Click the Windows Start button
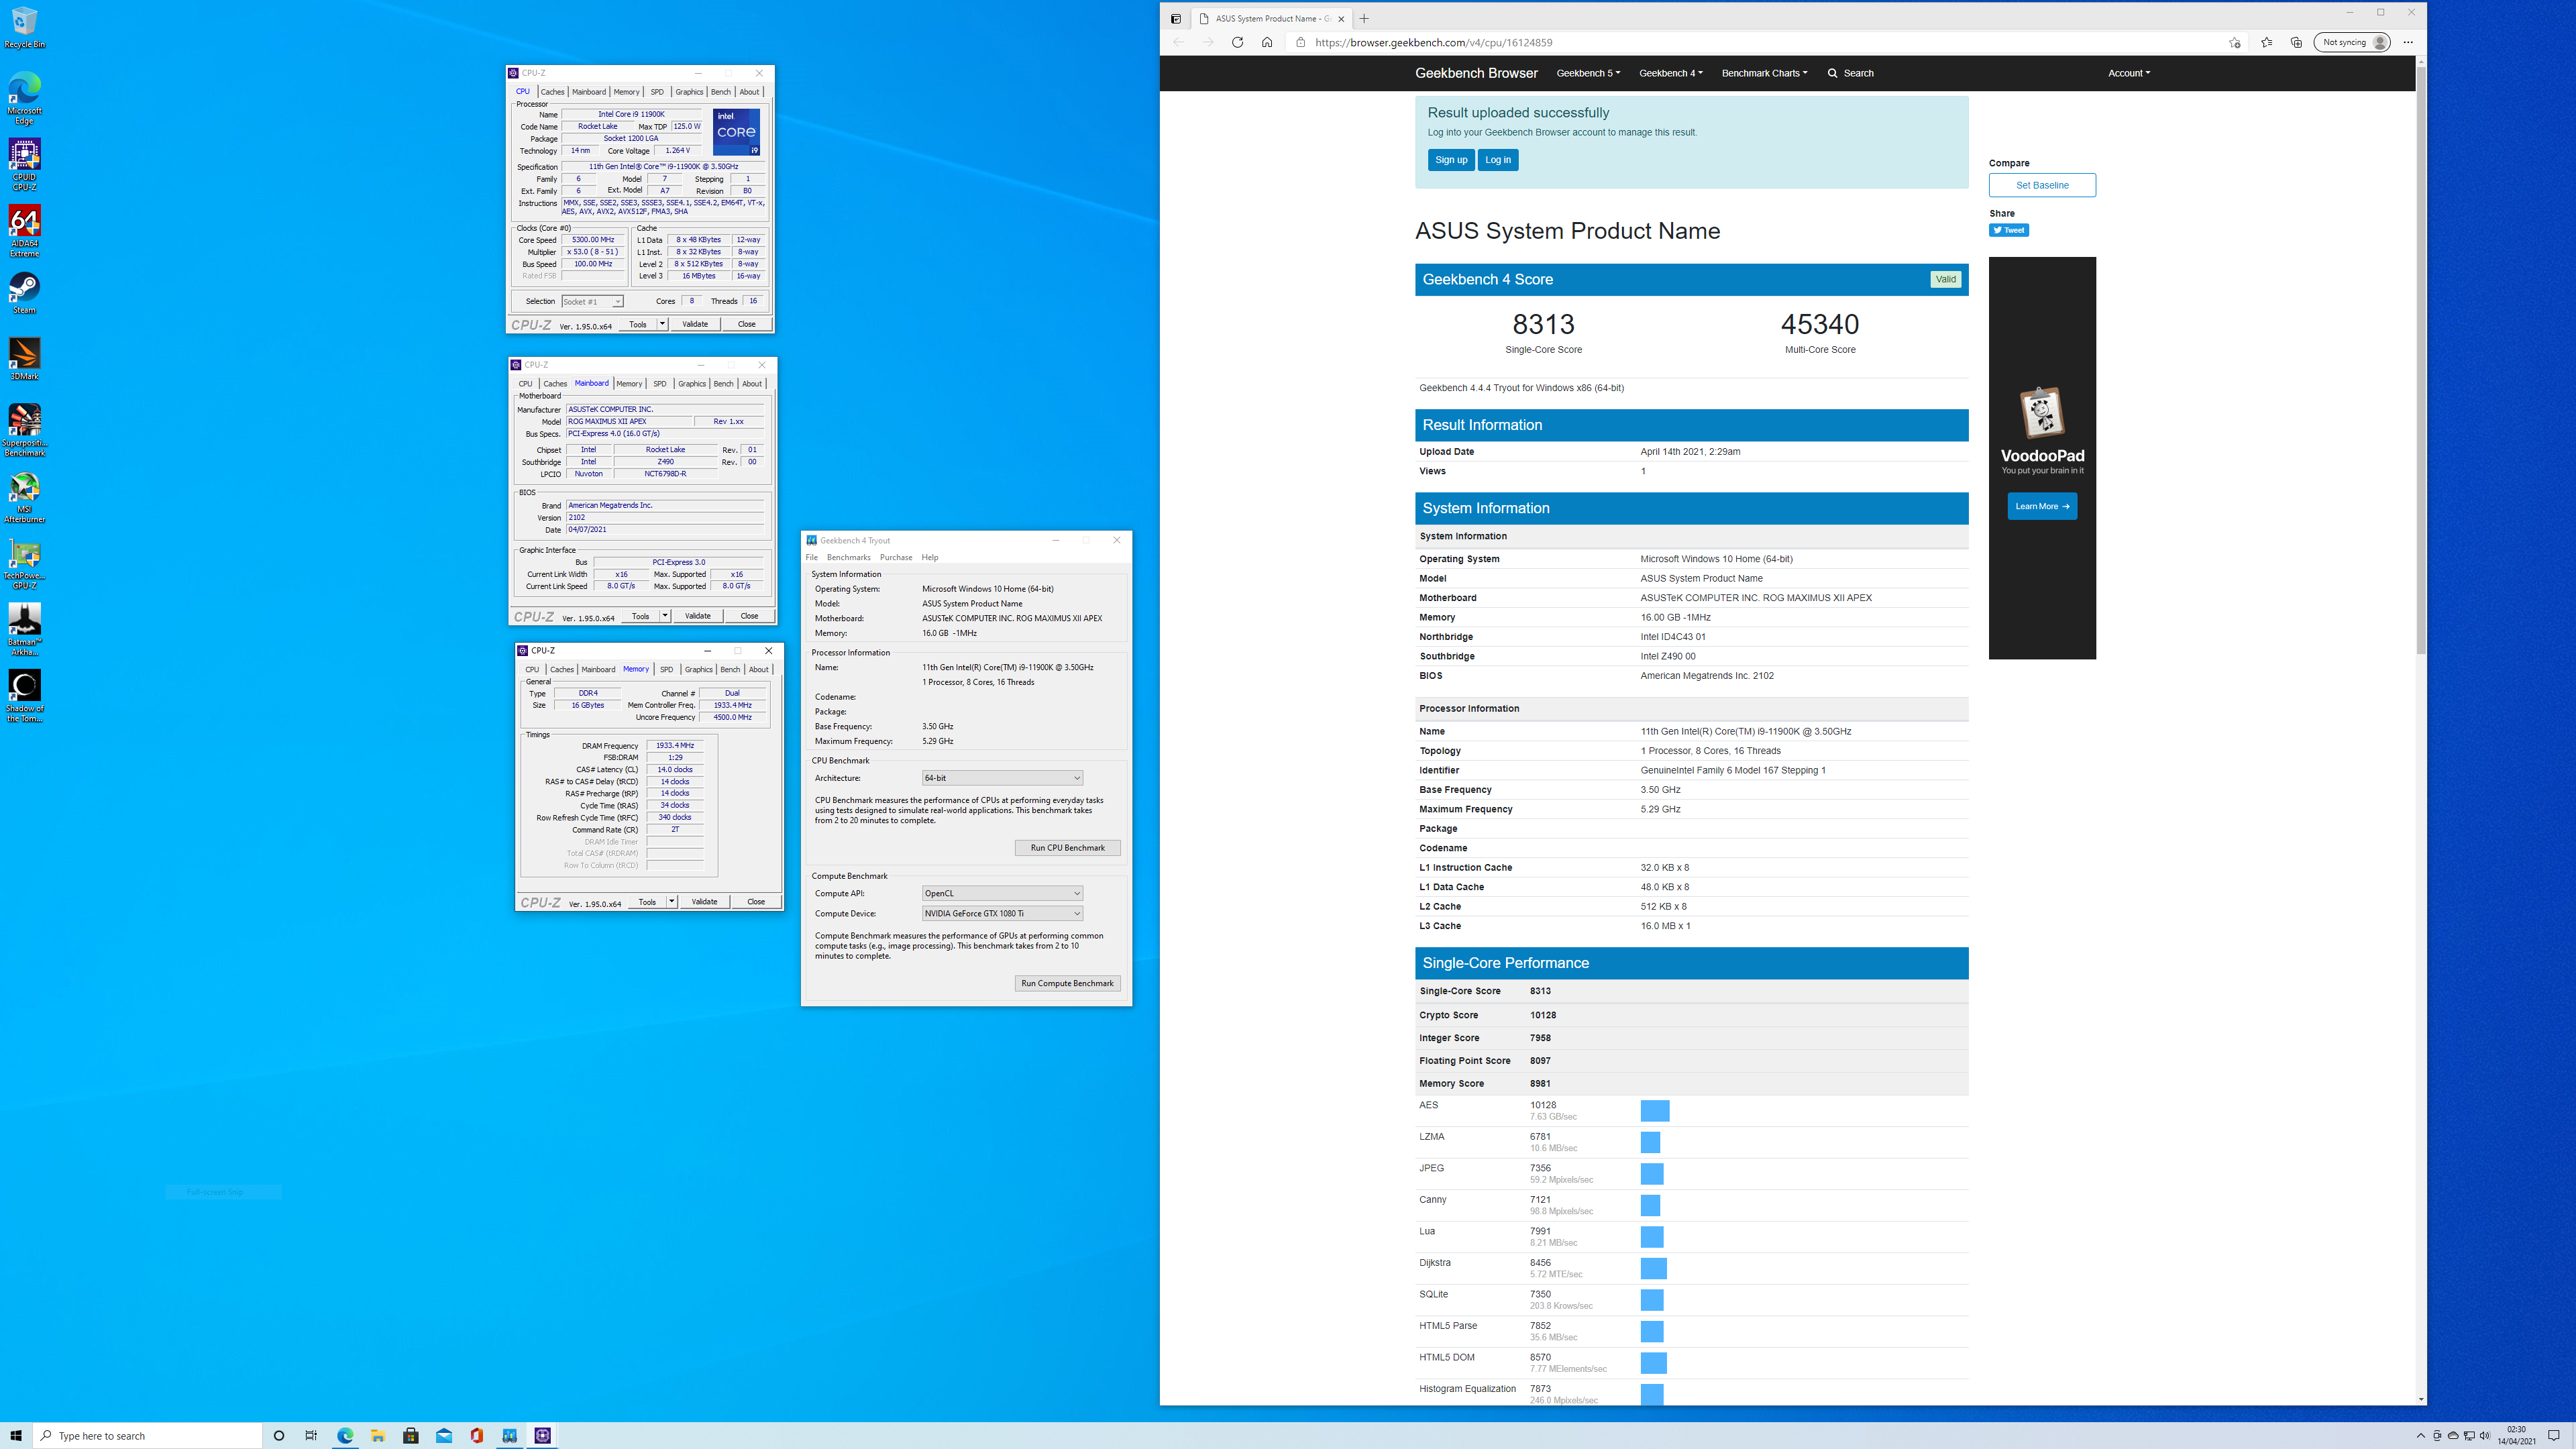 16,1435
